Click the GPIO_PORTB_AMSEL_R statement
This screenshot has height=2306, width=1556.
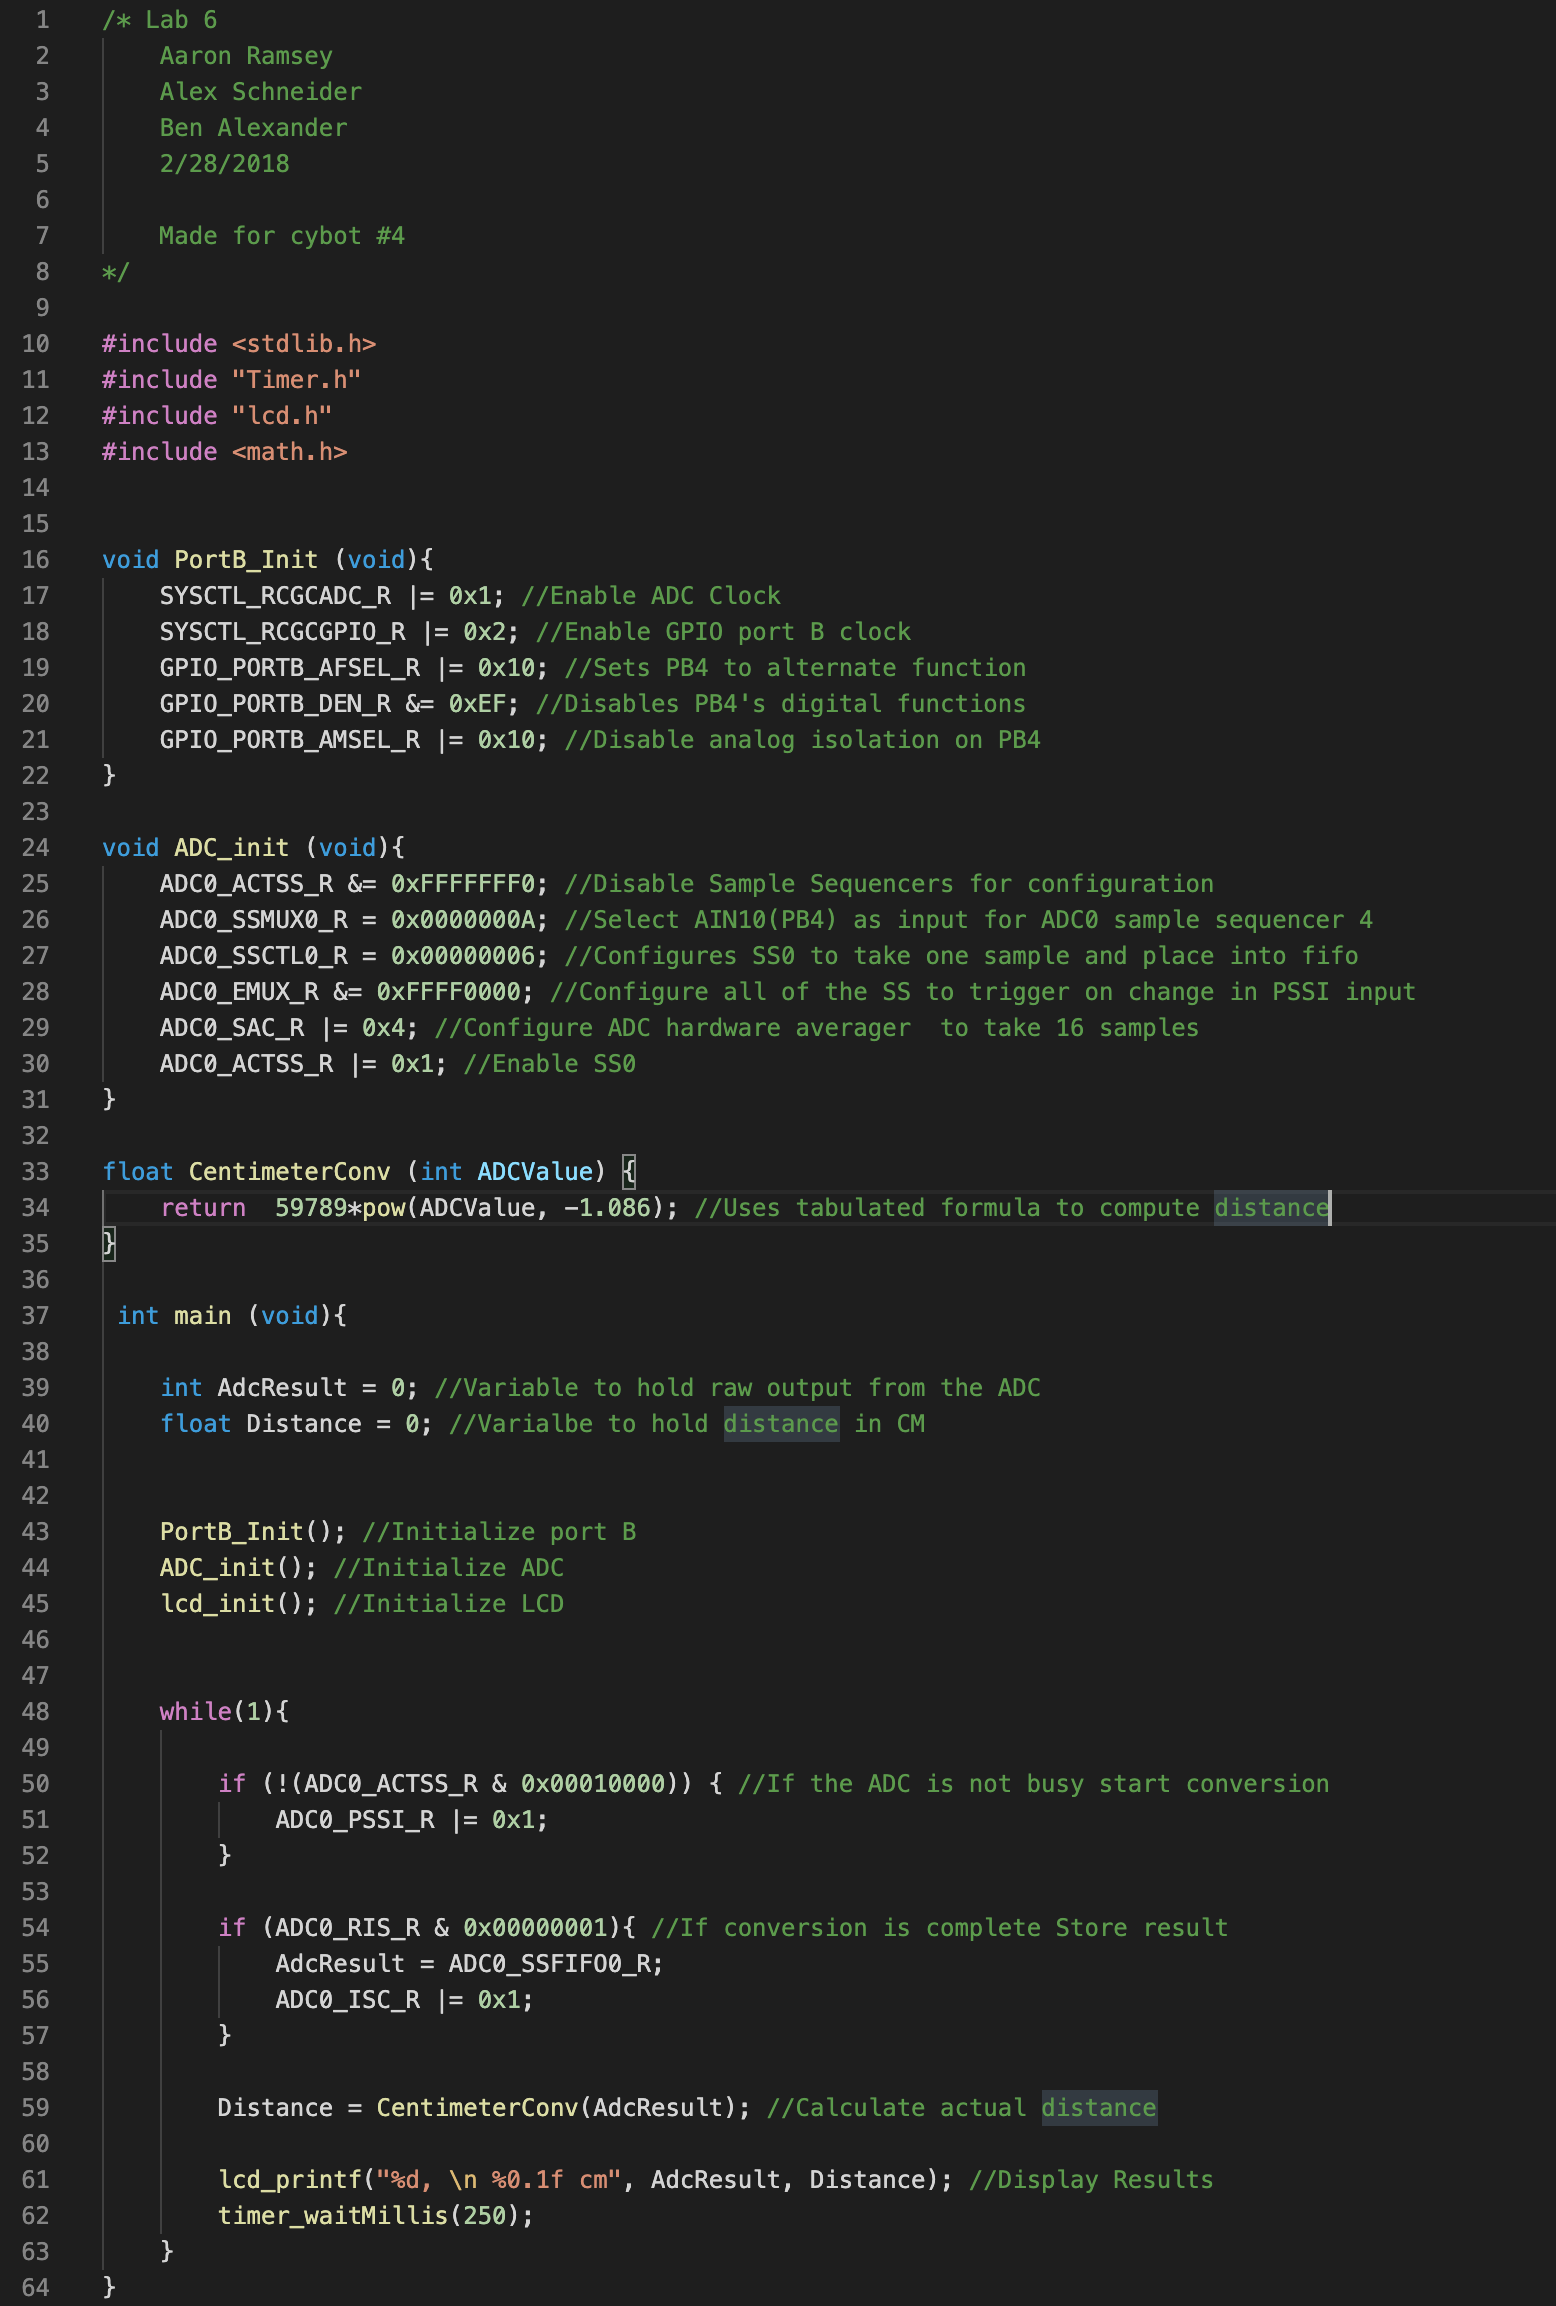[354, 740]
